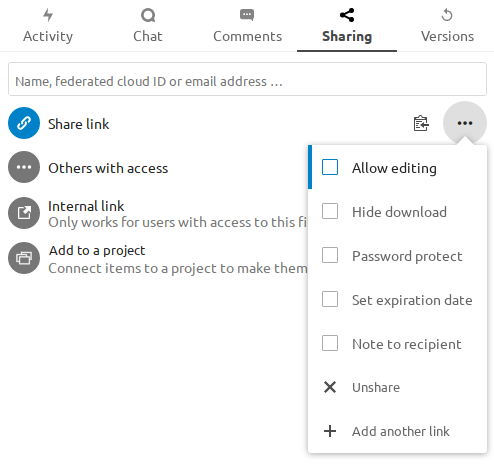Switch to the Chat tab
The image size is (494, 464).
click(148, 26)
